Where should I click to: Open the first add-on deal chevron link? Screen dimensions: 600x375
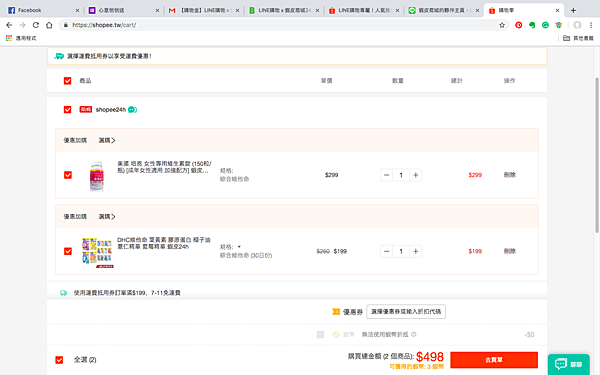pos(107,140)
